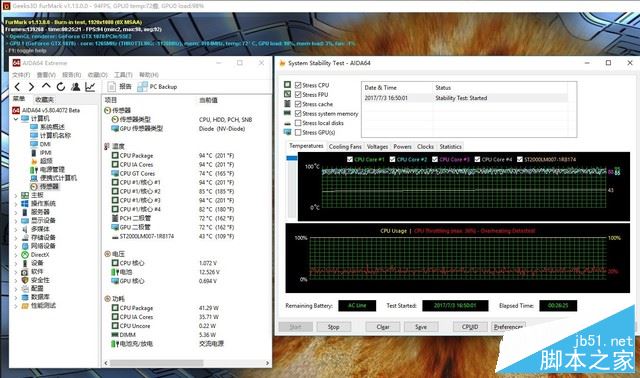Viewport: 640px width, 378px height.
Task: Open the graph chart toolbar icon
Action: (90, 87)
